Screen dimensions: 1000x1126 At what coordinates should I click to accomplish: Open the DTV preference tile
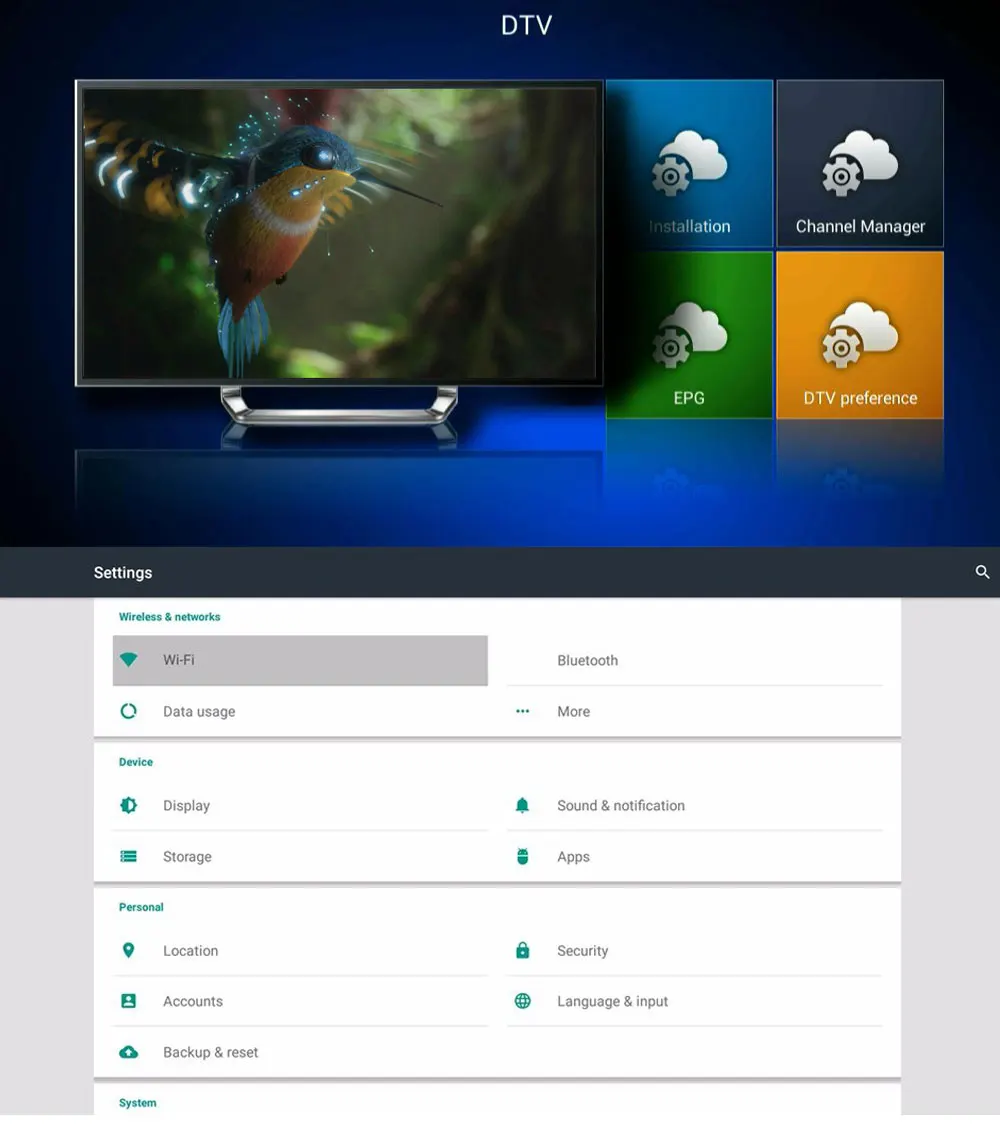pyautogui.click(x=860, y=335)
